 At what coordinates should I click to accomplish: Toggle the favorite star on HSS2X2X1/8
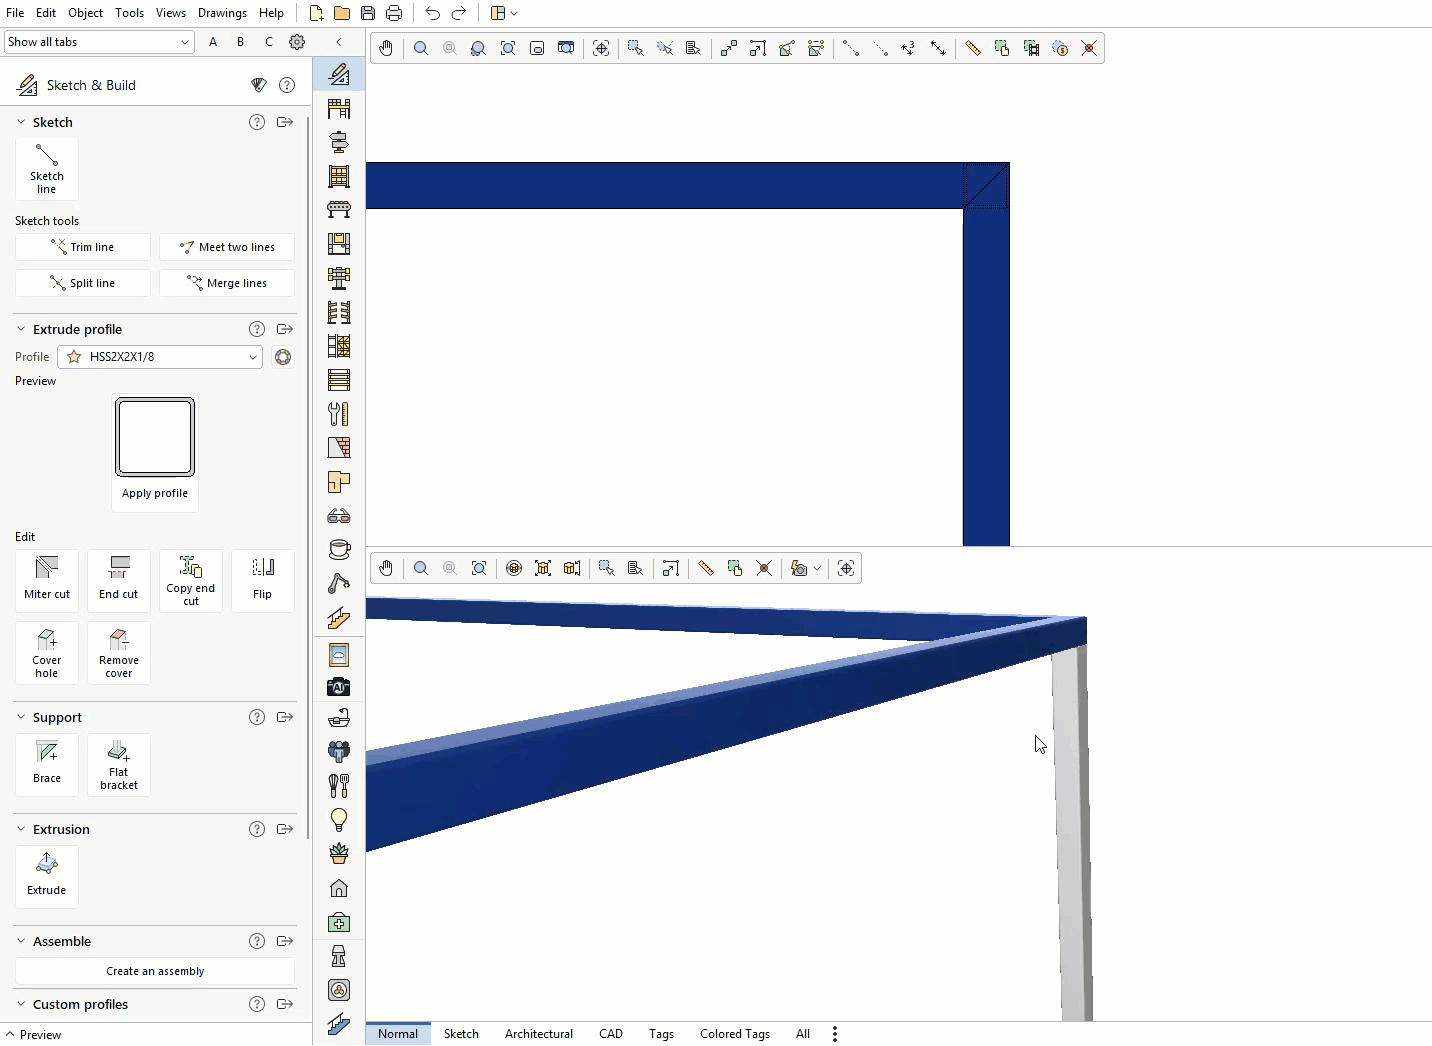[x=74, y=357]
